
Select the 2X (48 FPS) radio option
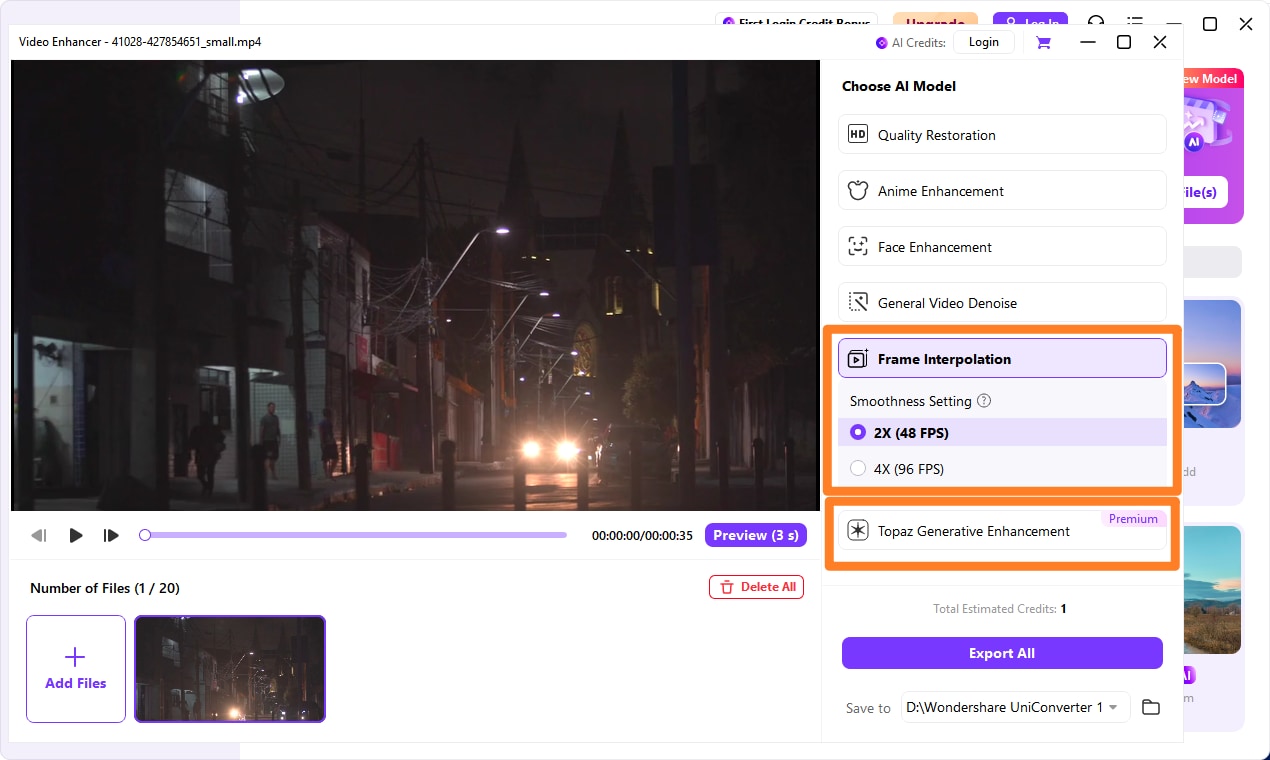[x=857, y=433]
